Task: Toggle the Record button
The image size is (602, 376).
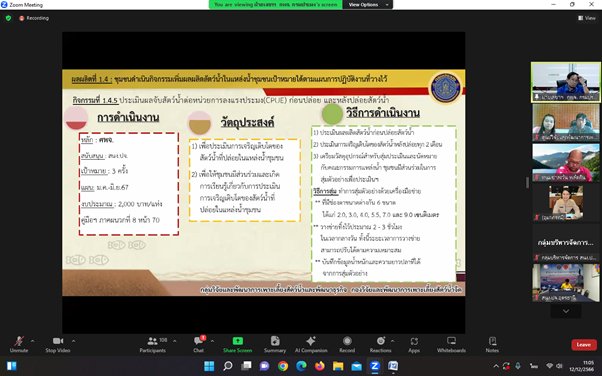Action: click(x=347, y=345)
